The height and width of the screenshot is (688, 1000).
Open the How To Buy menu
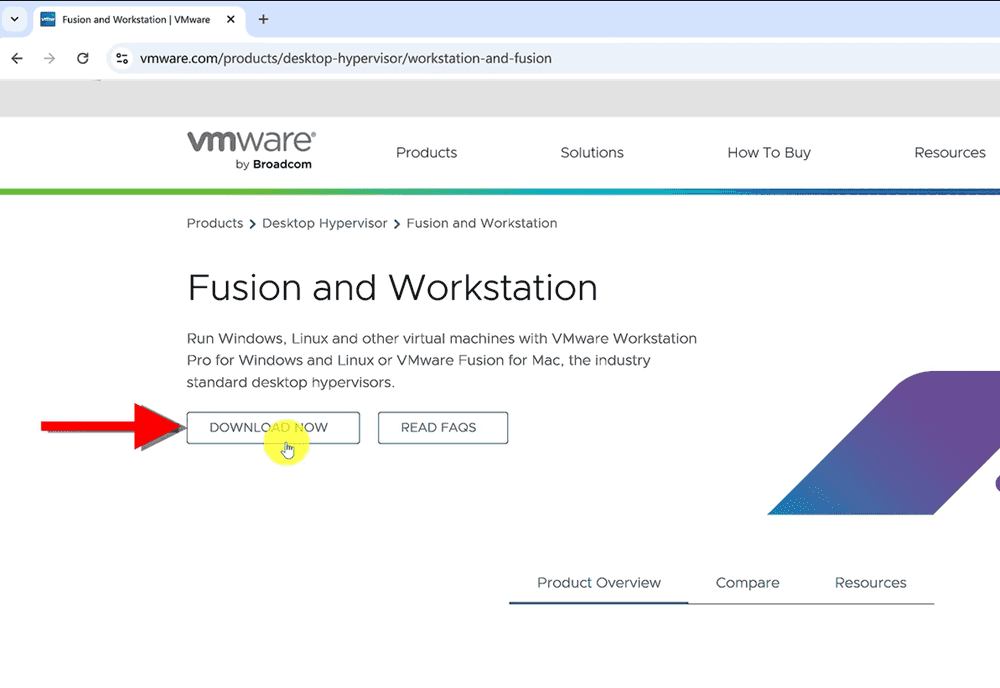(x=769, y=153)
